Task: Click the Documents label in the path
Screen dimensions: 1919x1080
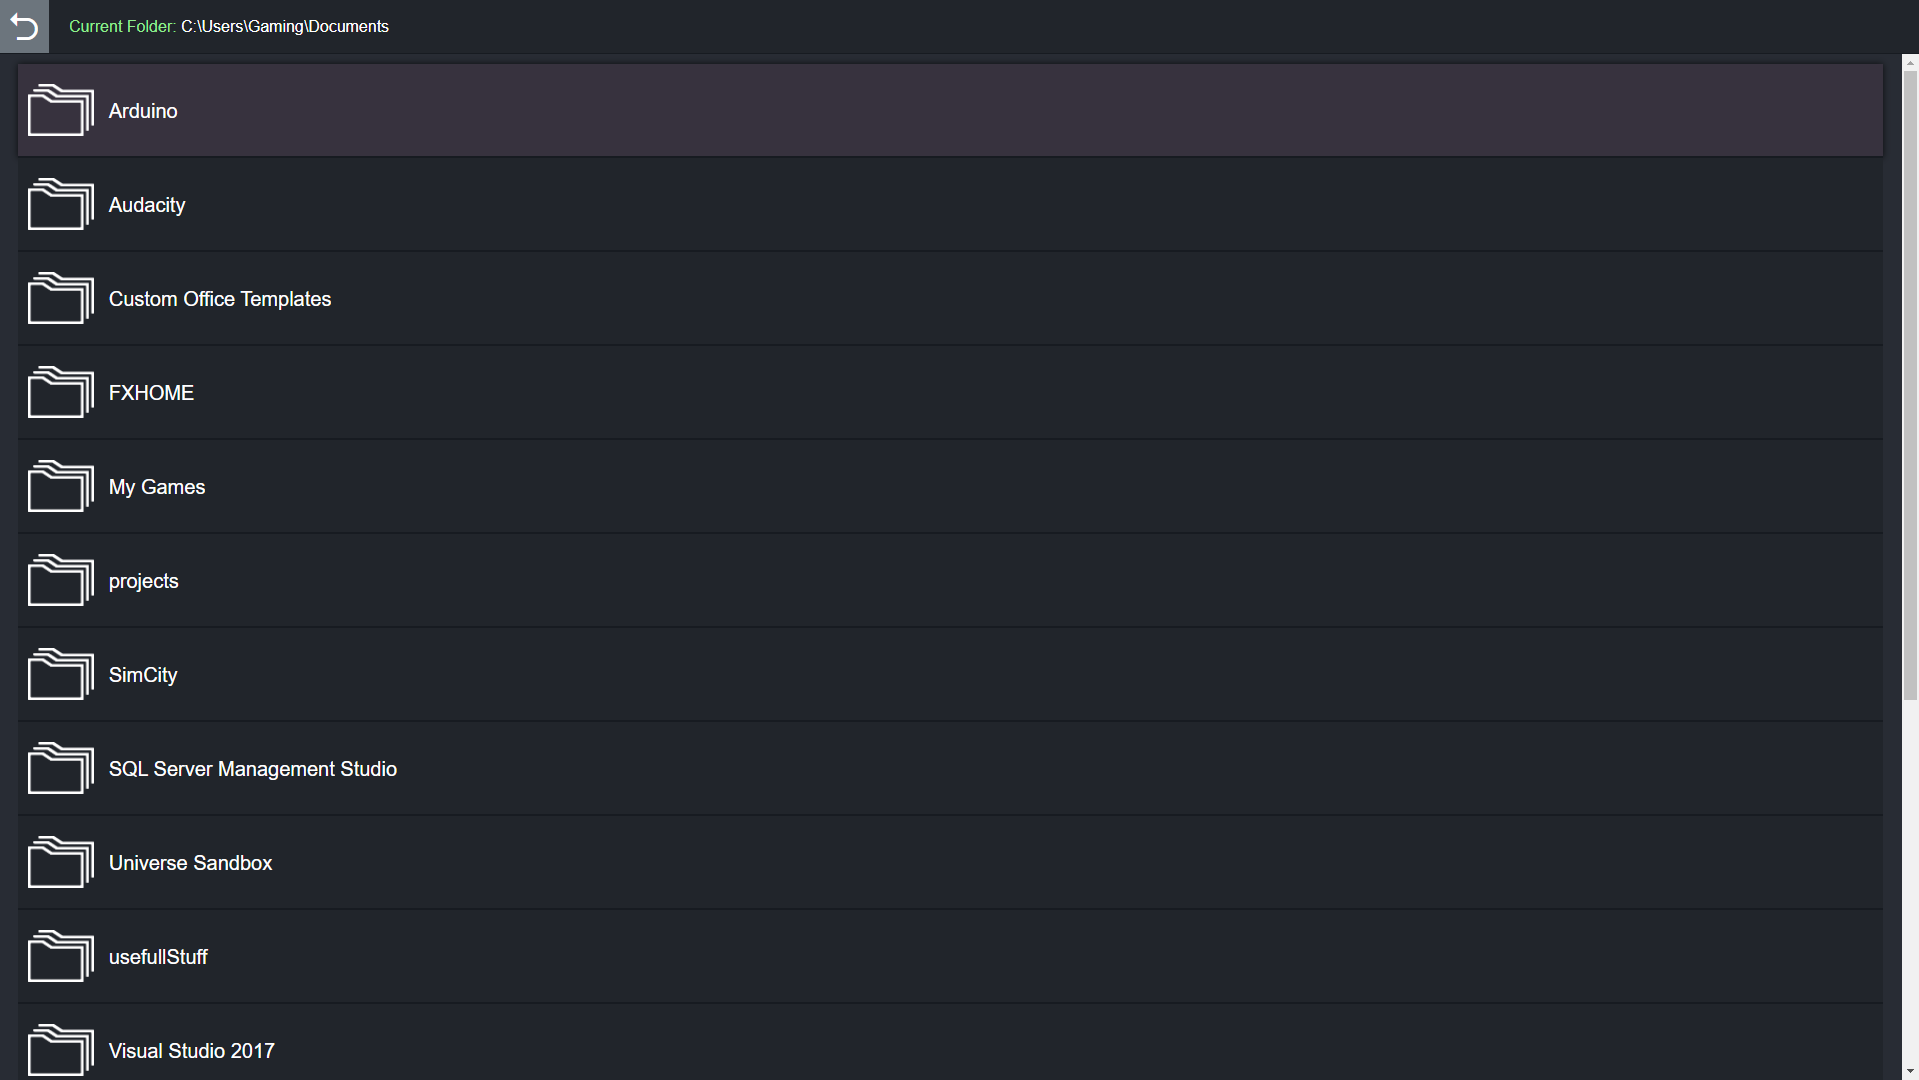Action: point(349,26)
